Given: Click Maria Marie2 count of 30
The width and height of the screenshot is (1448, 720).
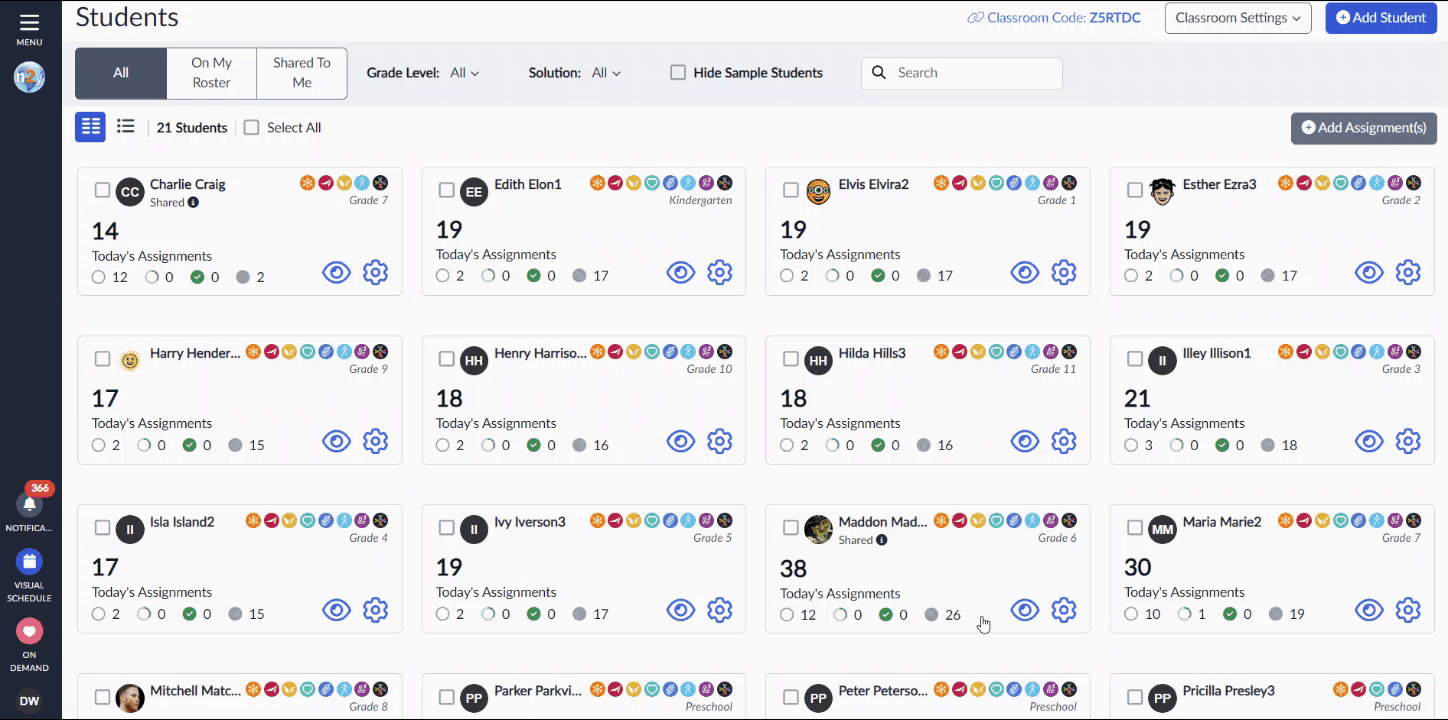Looking at the screenshot, I should 1138,567.
